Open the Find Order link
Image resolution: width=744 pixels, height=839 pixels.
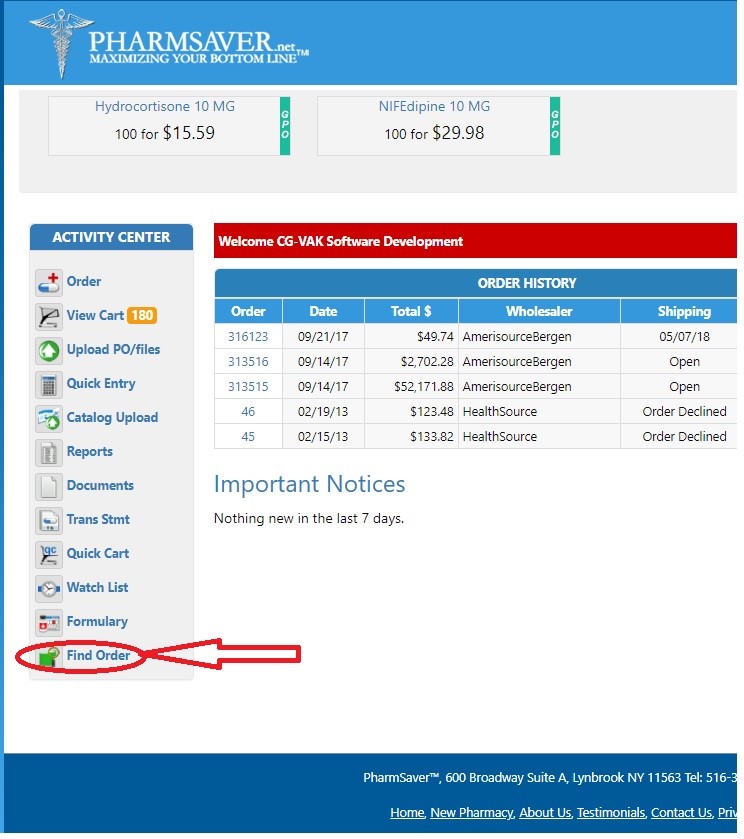pyautogui.click(x=98, y=655)
